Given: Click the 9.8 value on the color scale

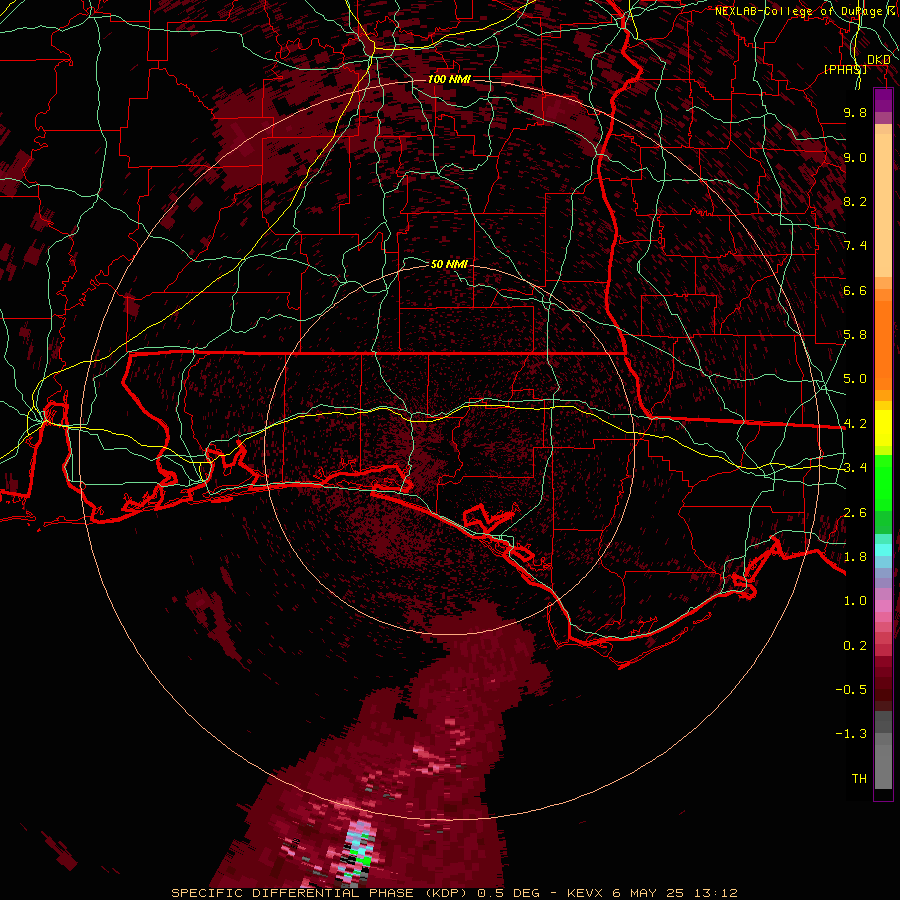Looking at the screenshot, I should point(855,112).
